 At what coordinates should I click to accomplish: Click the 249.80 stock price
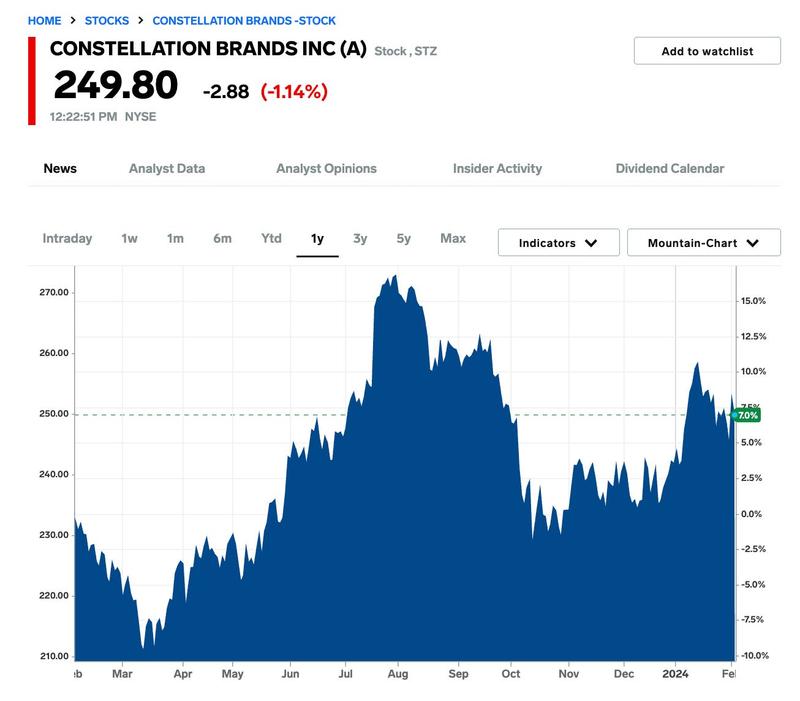116,85
